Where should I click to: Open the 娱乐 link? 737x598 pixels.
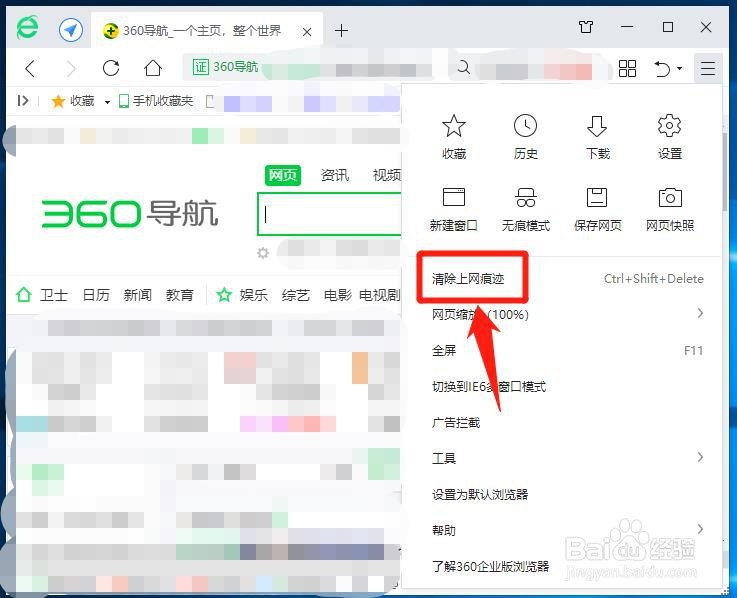pyautogui.click(x=253, y=295)
